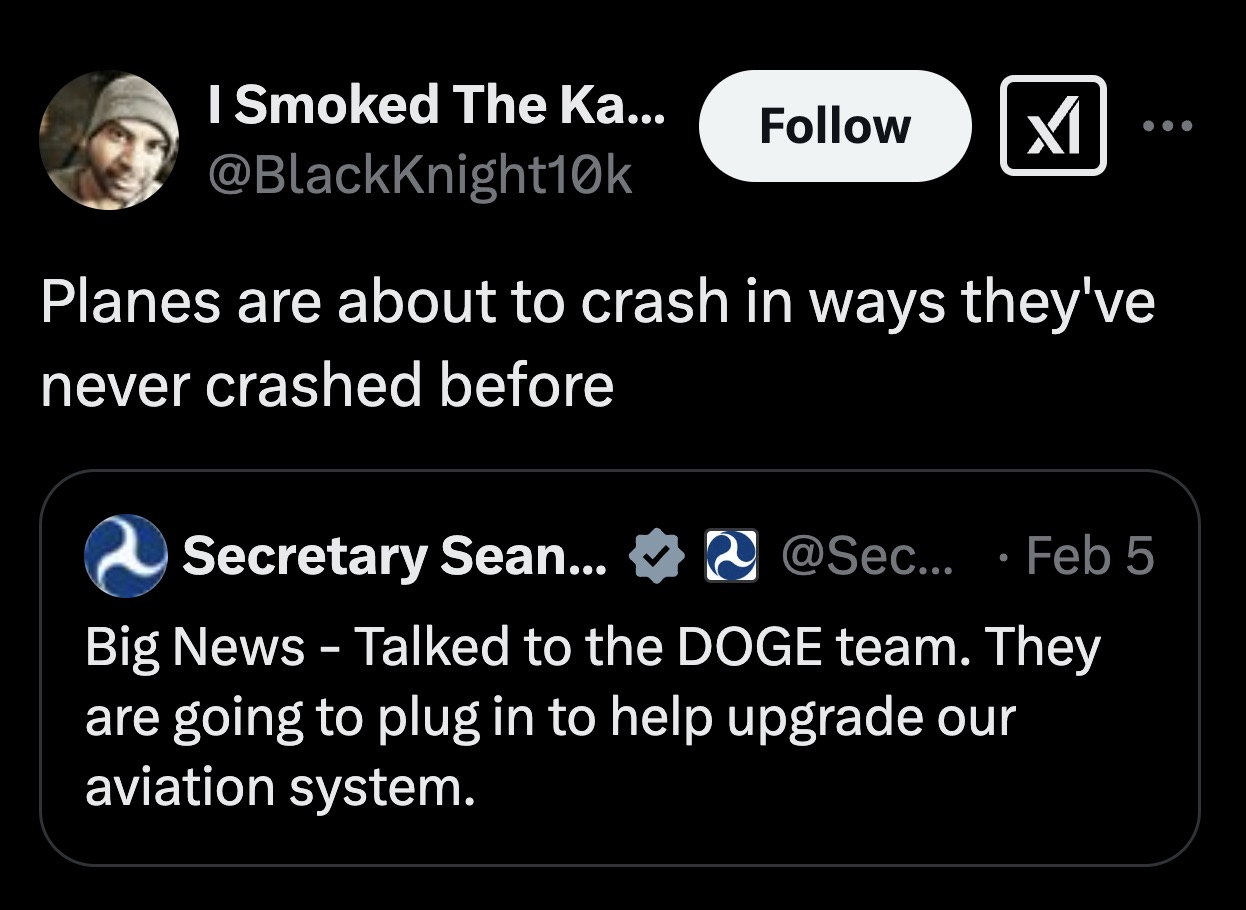Viewport: 1246px width, 910px height.
Task: Click the verified checkmark badge
Action: coord(657,556)
